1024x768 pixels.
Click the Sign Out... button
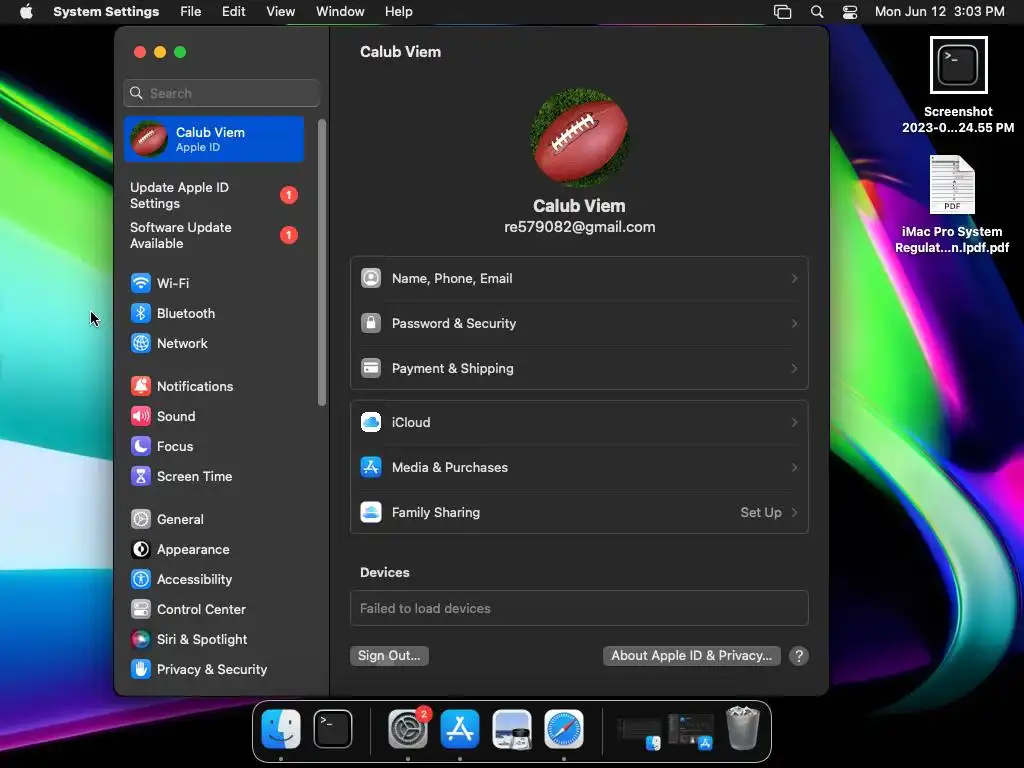pyautogui.click(x=389, y=656)
